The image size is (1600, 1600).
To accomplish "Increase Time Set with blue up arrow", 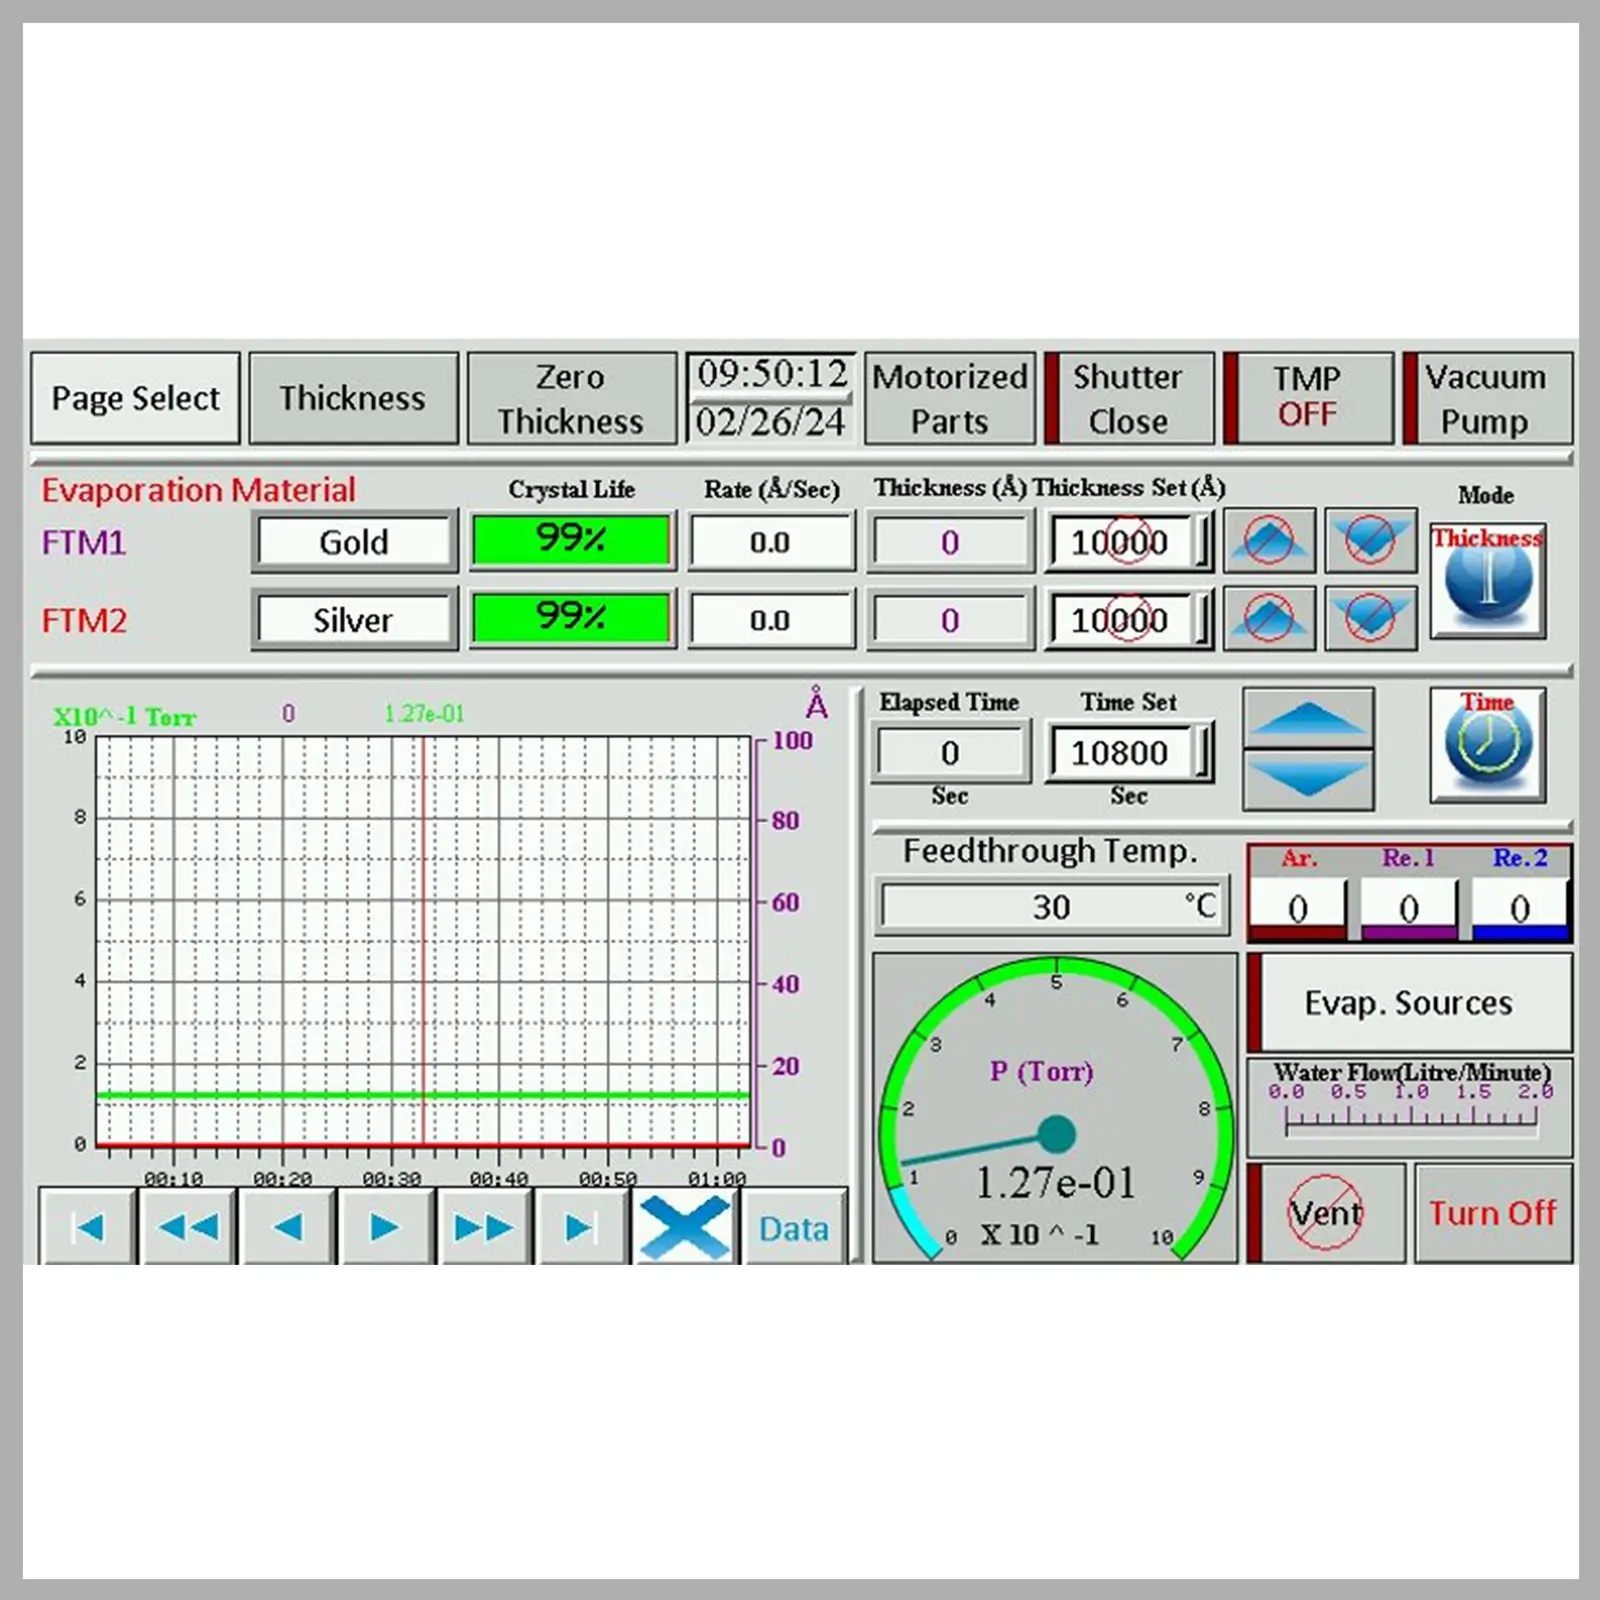I will click(1308, 718).
